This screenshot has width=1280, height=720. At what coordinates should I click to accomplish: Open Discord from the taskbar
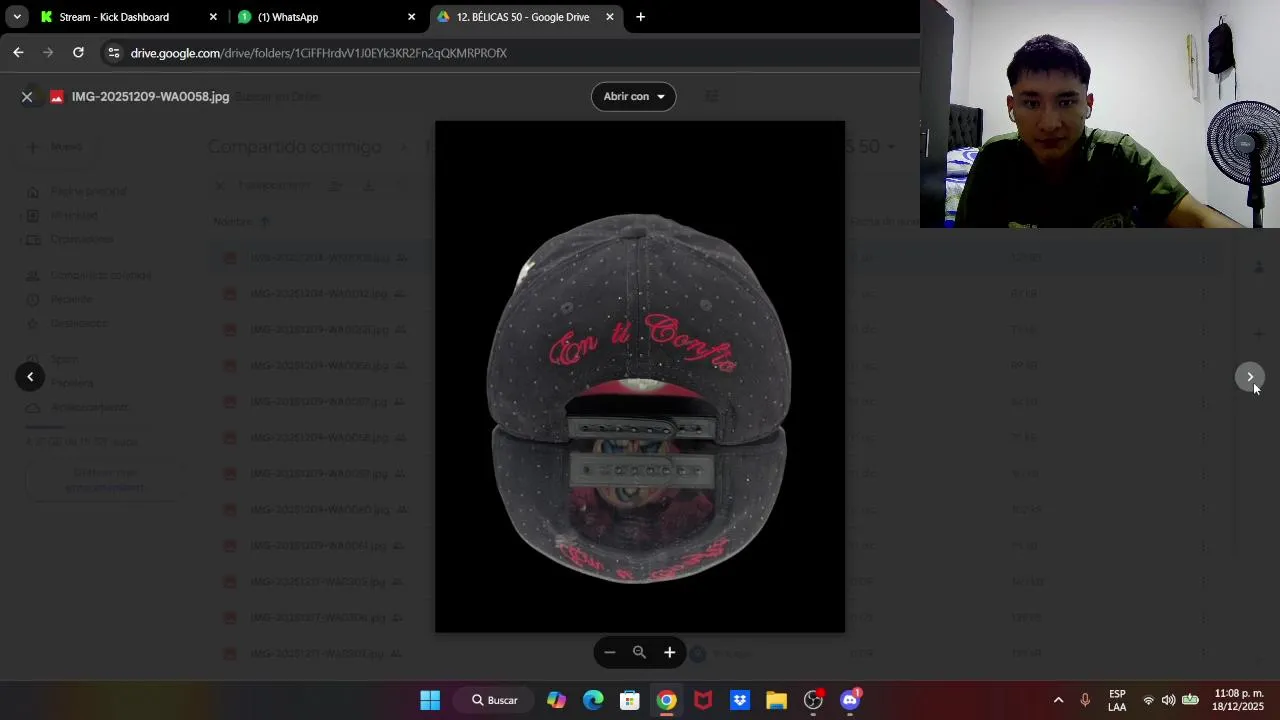(x=850, y=700)
